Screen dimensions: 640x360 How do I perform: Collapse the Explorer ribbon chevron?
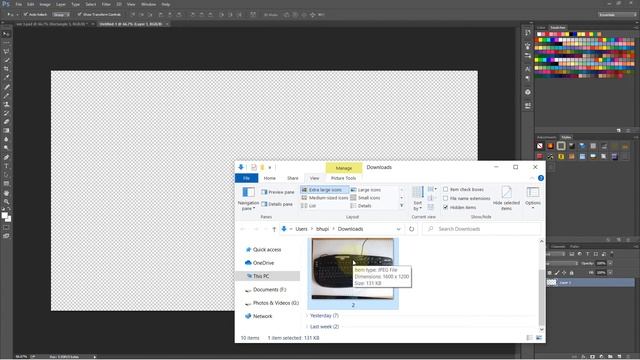click(532, 178)
